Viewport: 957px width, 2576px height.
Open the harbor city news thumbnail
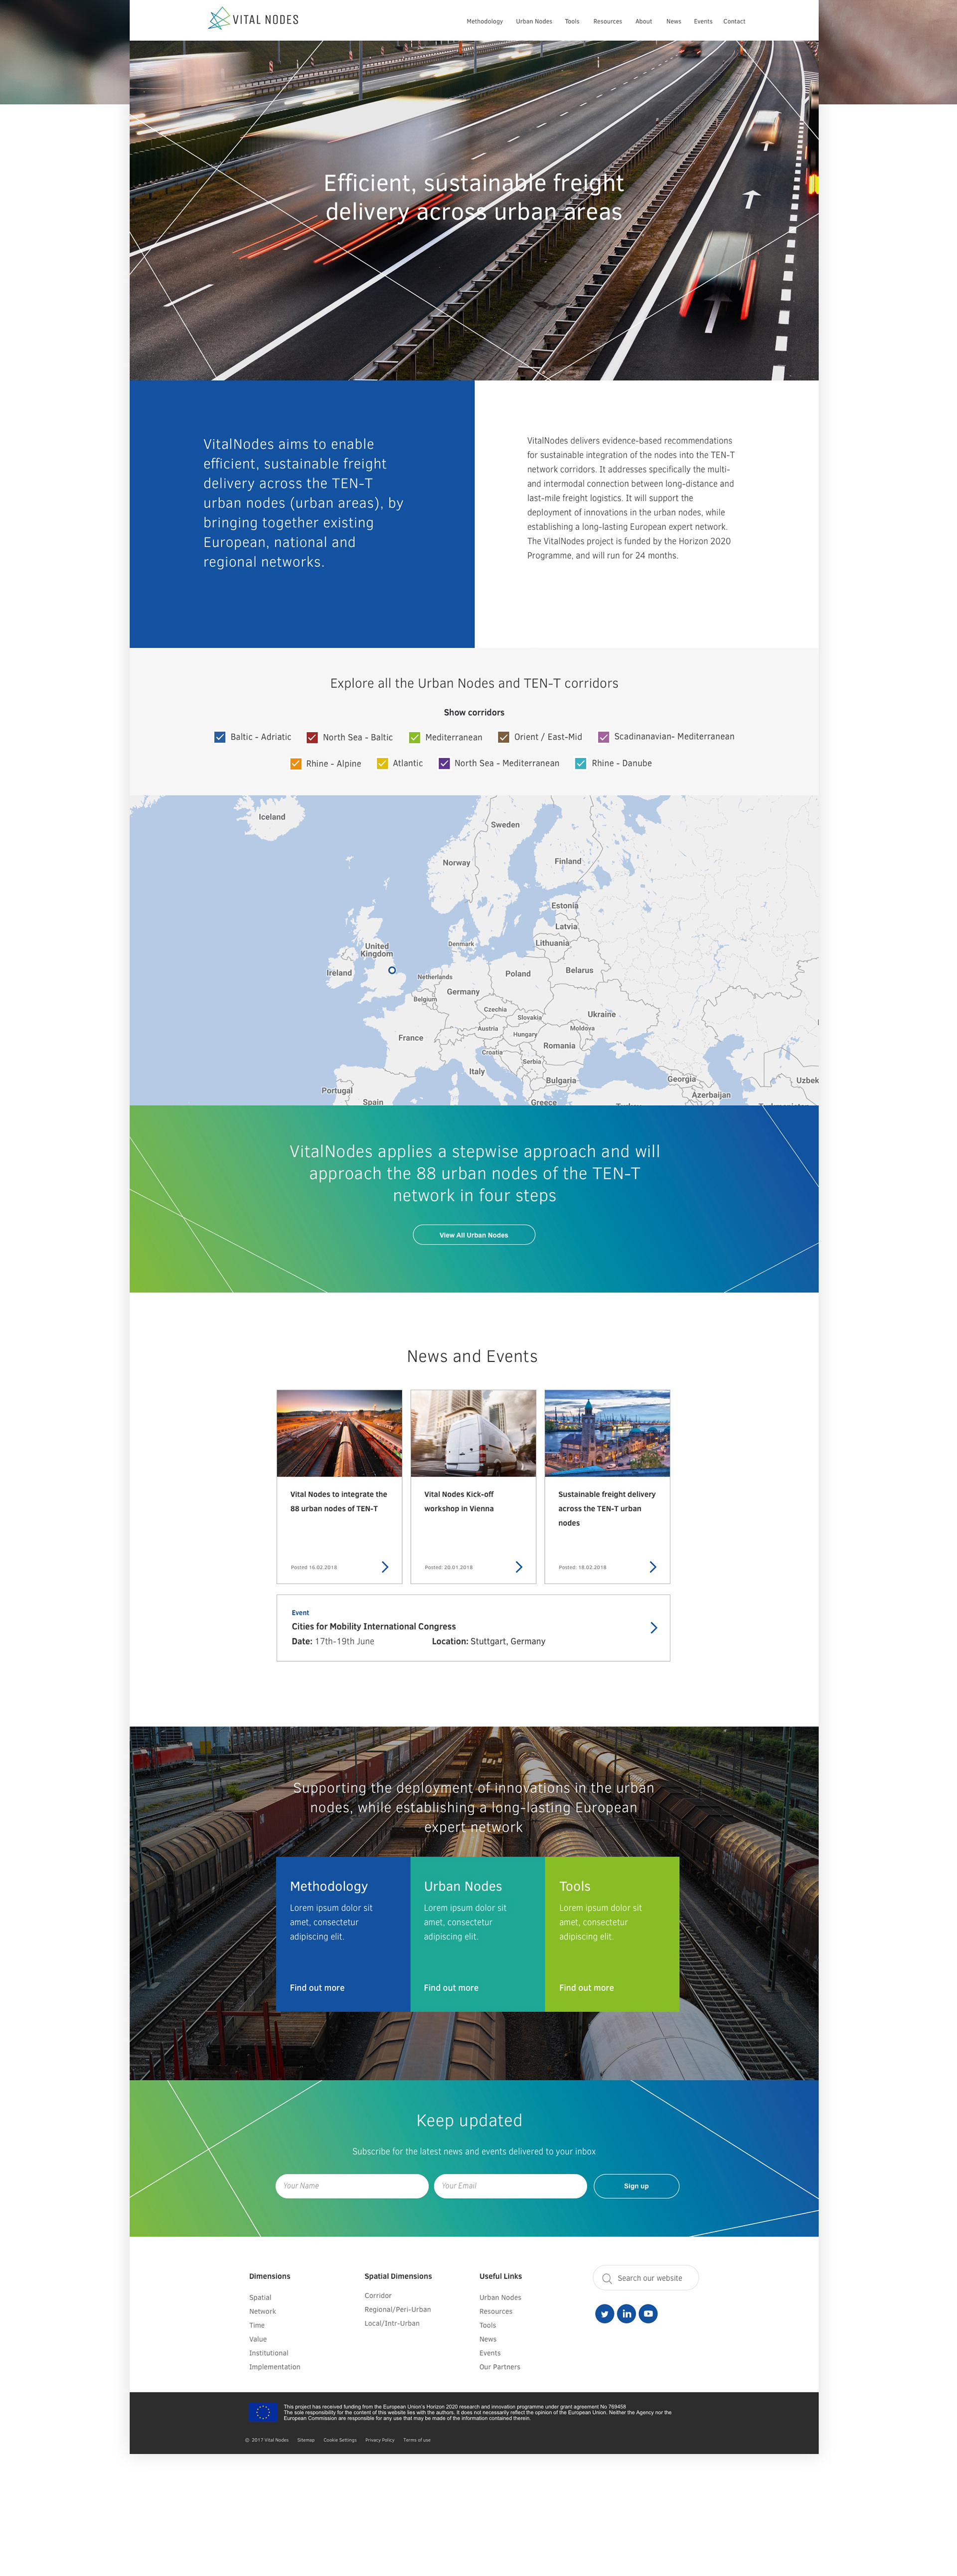click(x=607, y=1433)
